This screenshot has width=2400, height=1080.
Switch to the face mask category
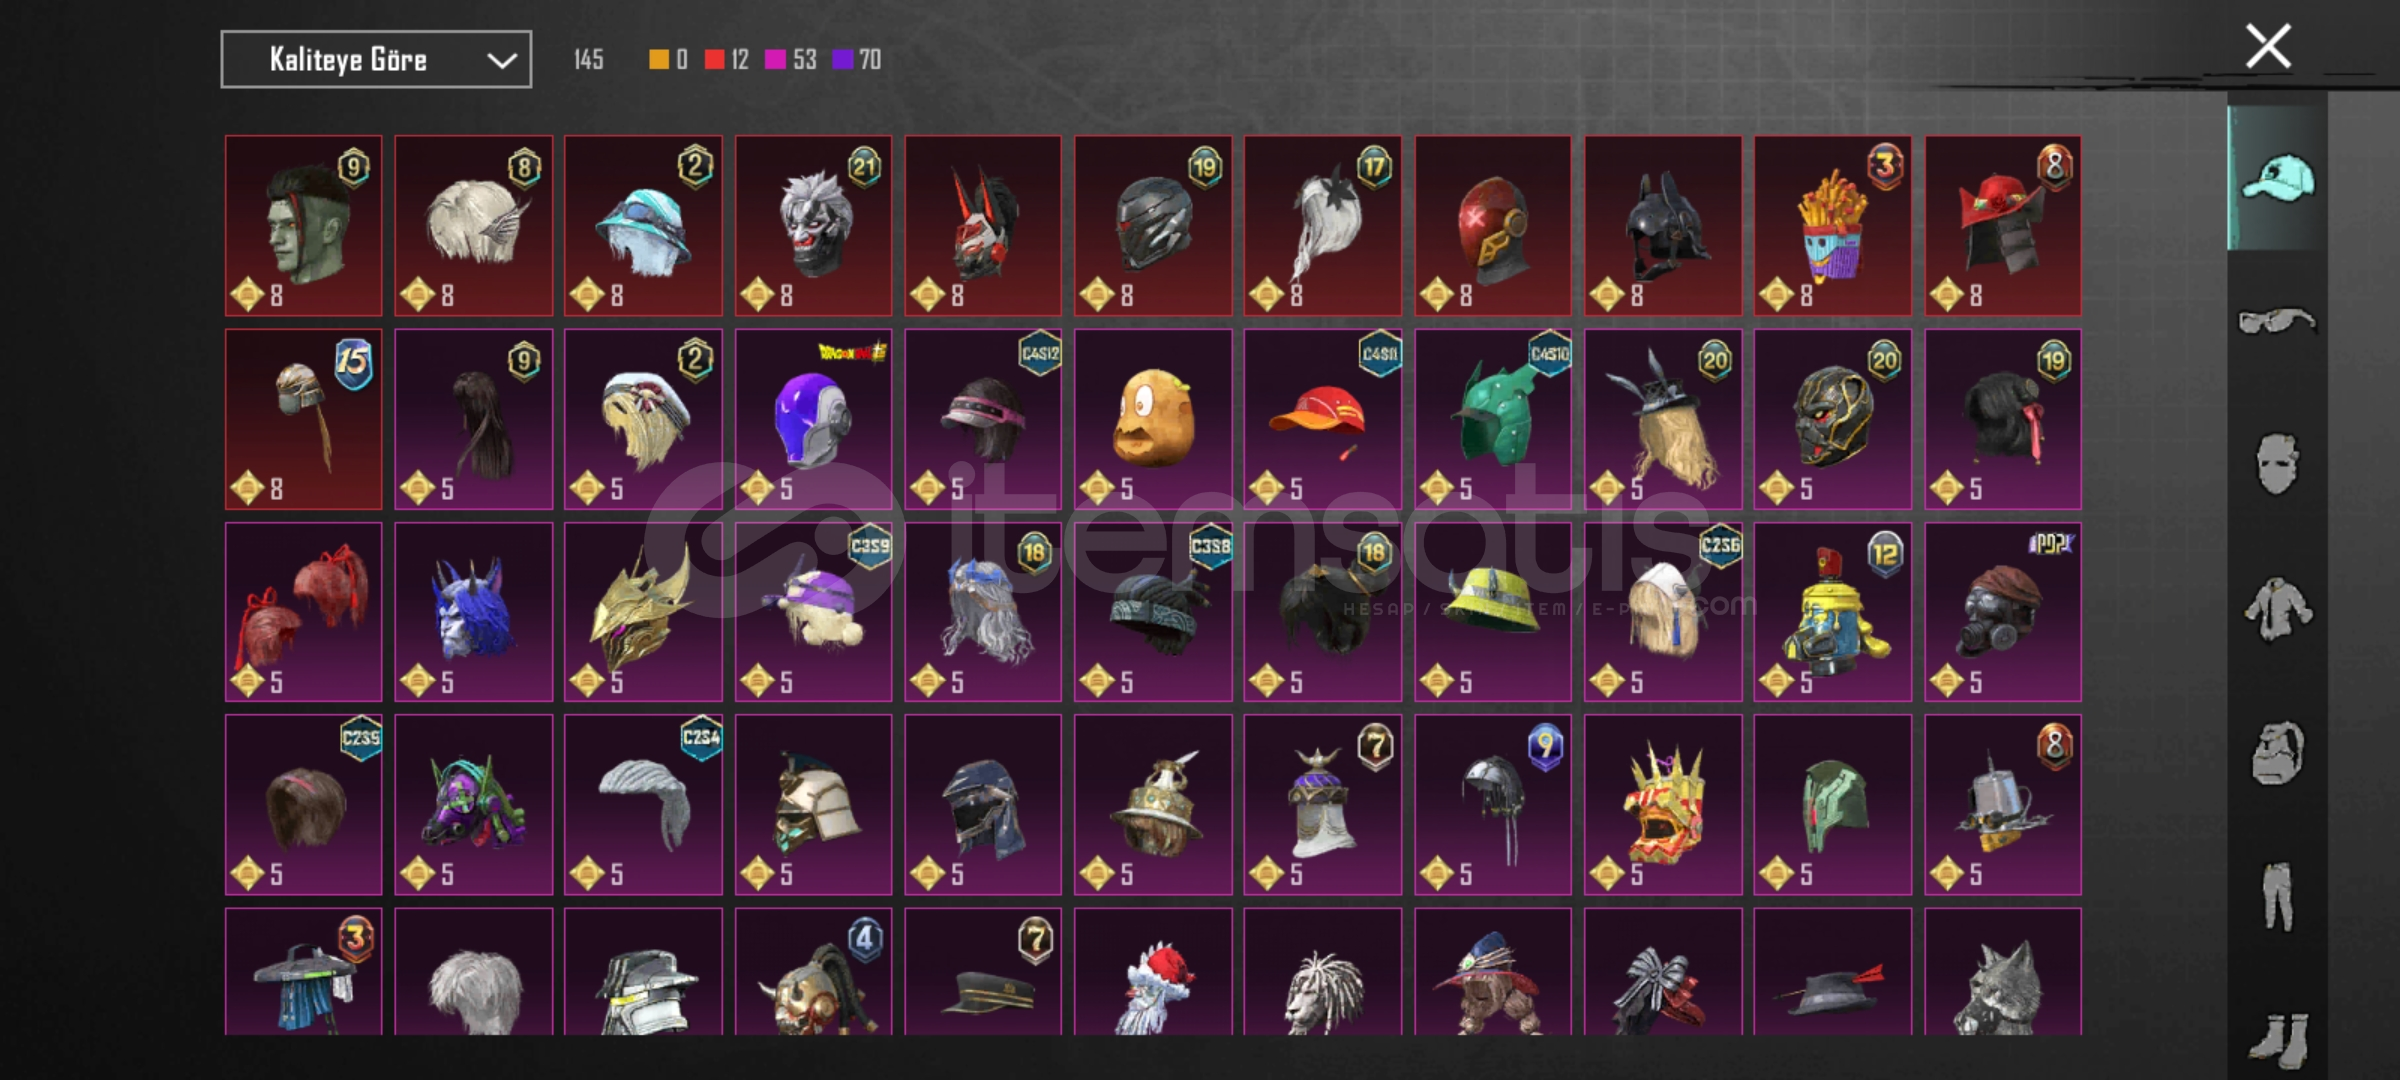(x=2277, y=463)
